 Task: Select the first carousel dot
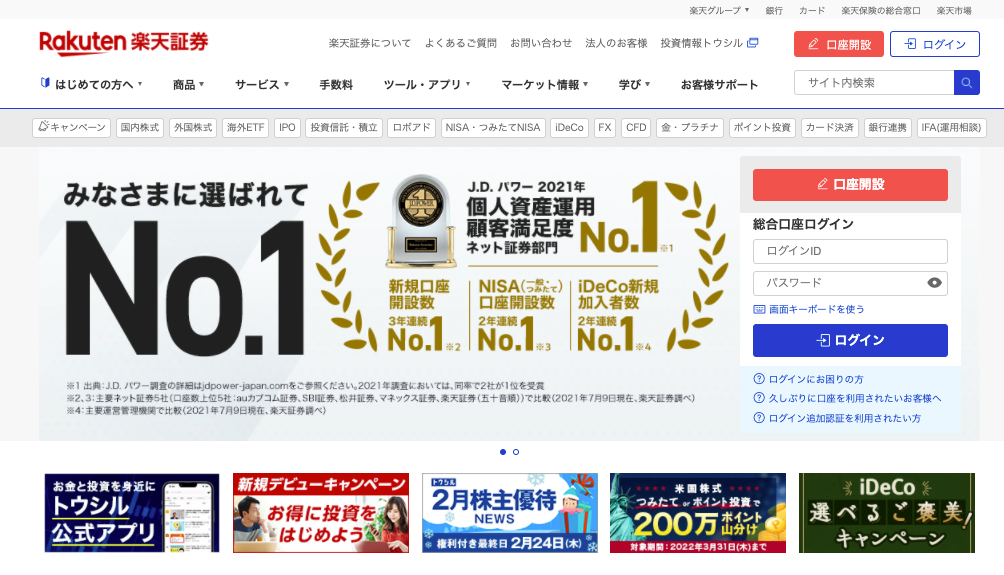(503, 452)
